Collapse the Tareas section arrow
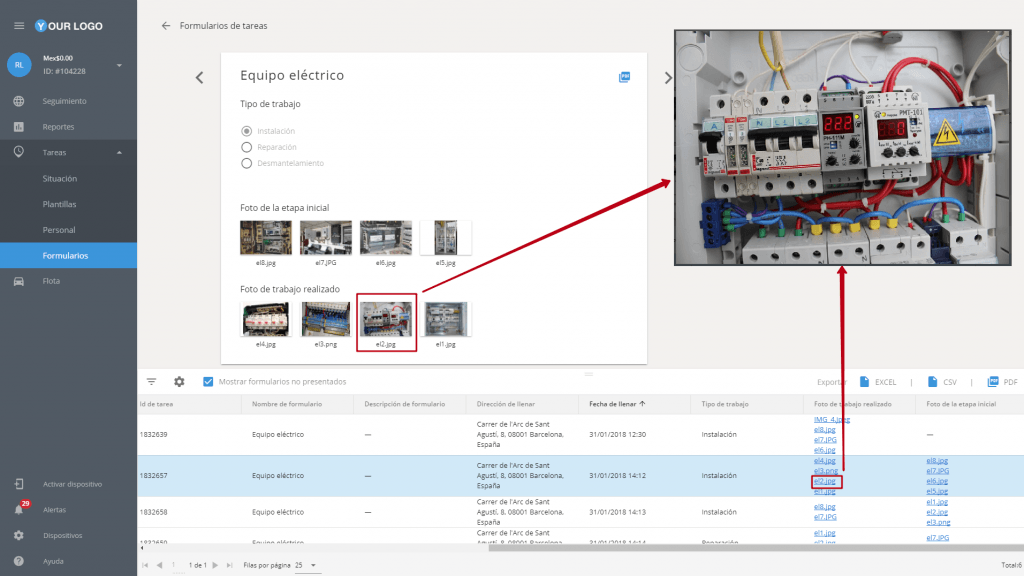The height and width of the screenshot is (576, 1024). pos(119,152)
